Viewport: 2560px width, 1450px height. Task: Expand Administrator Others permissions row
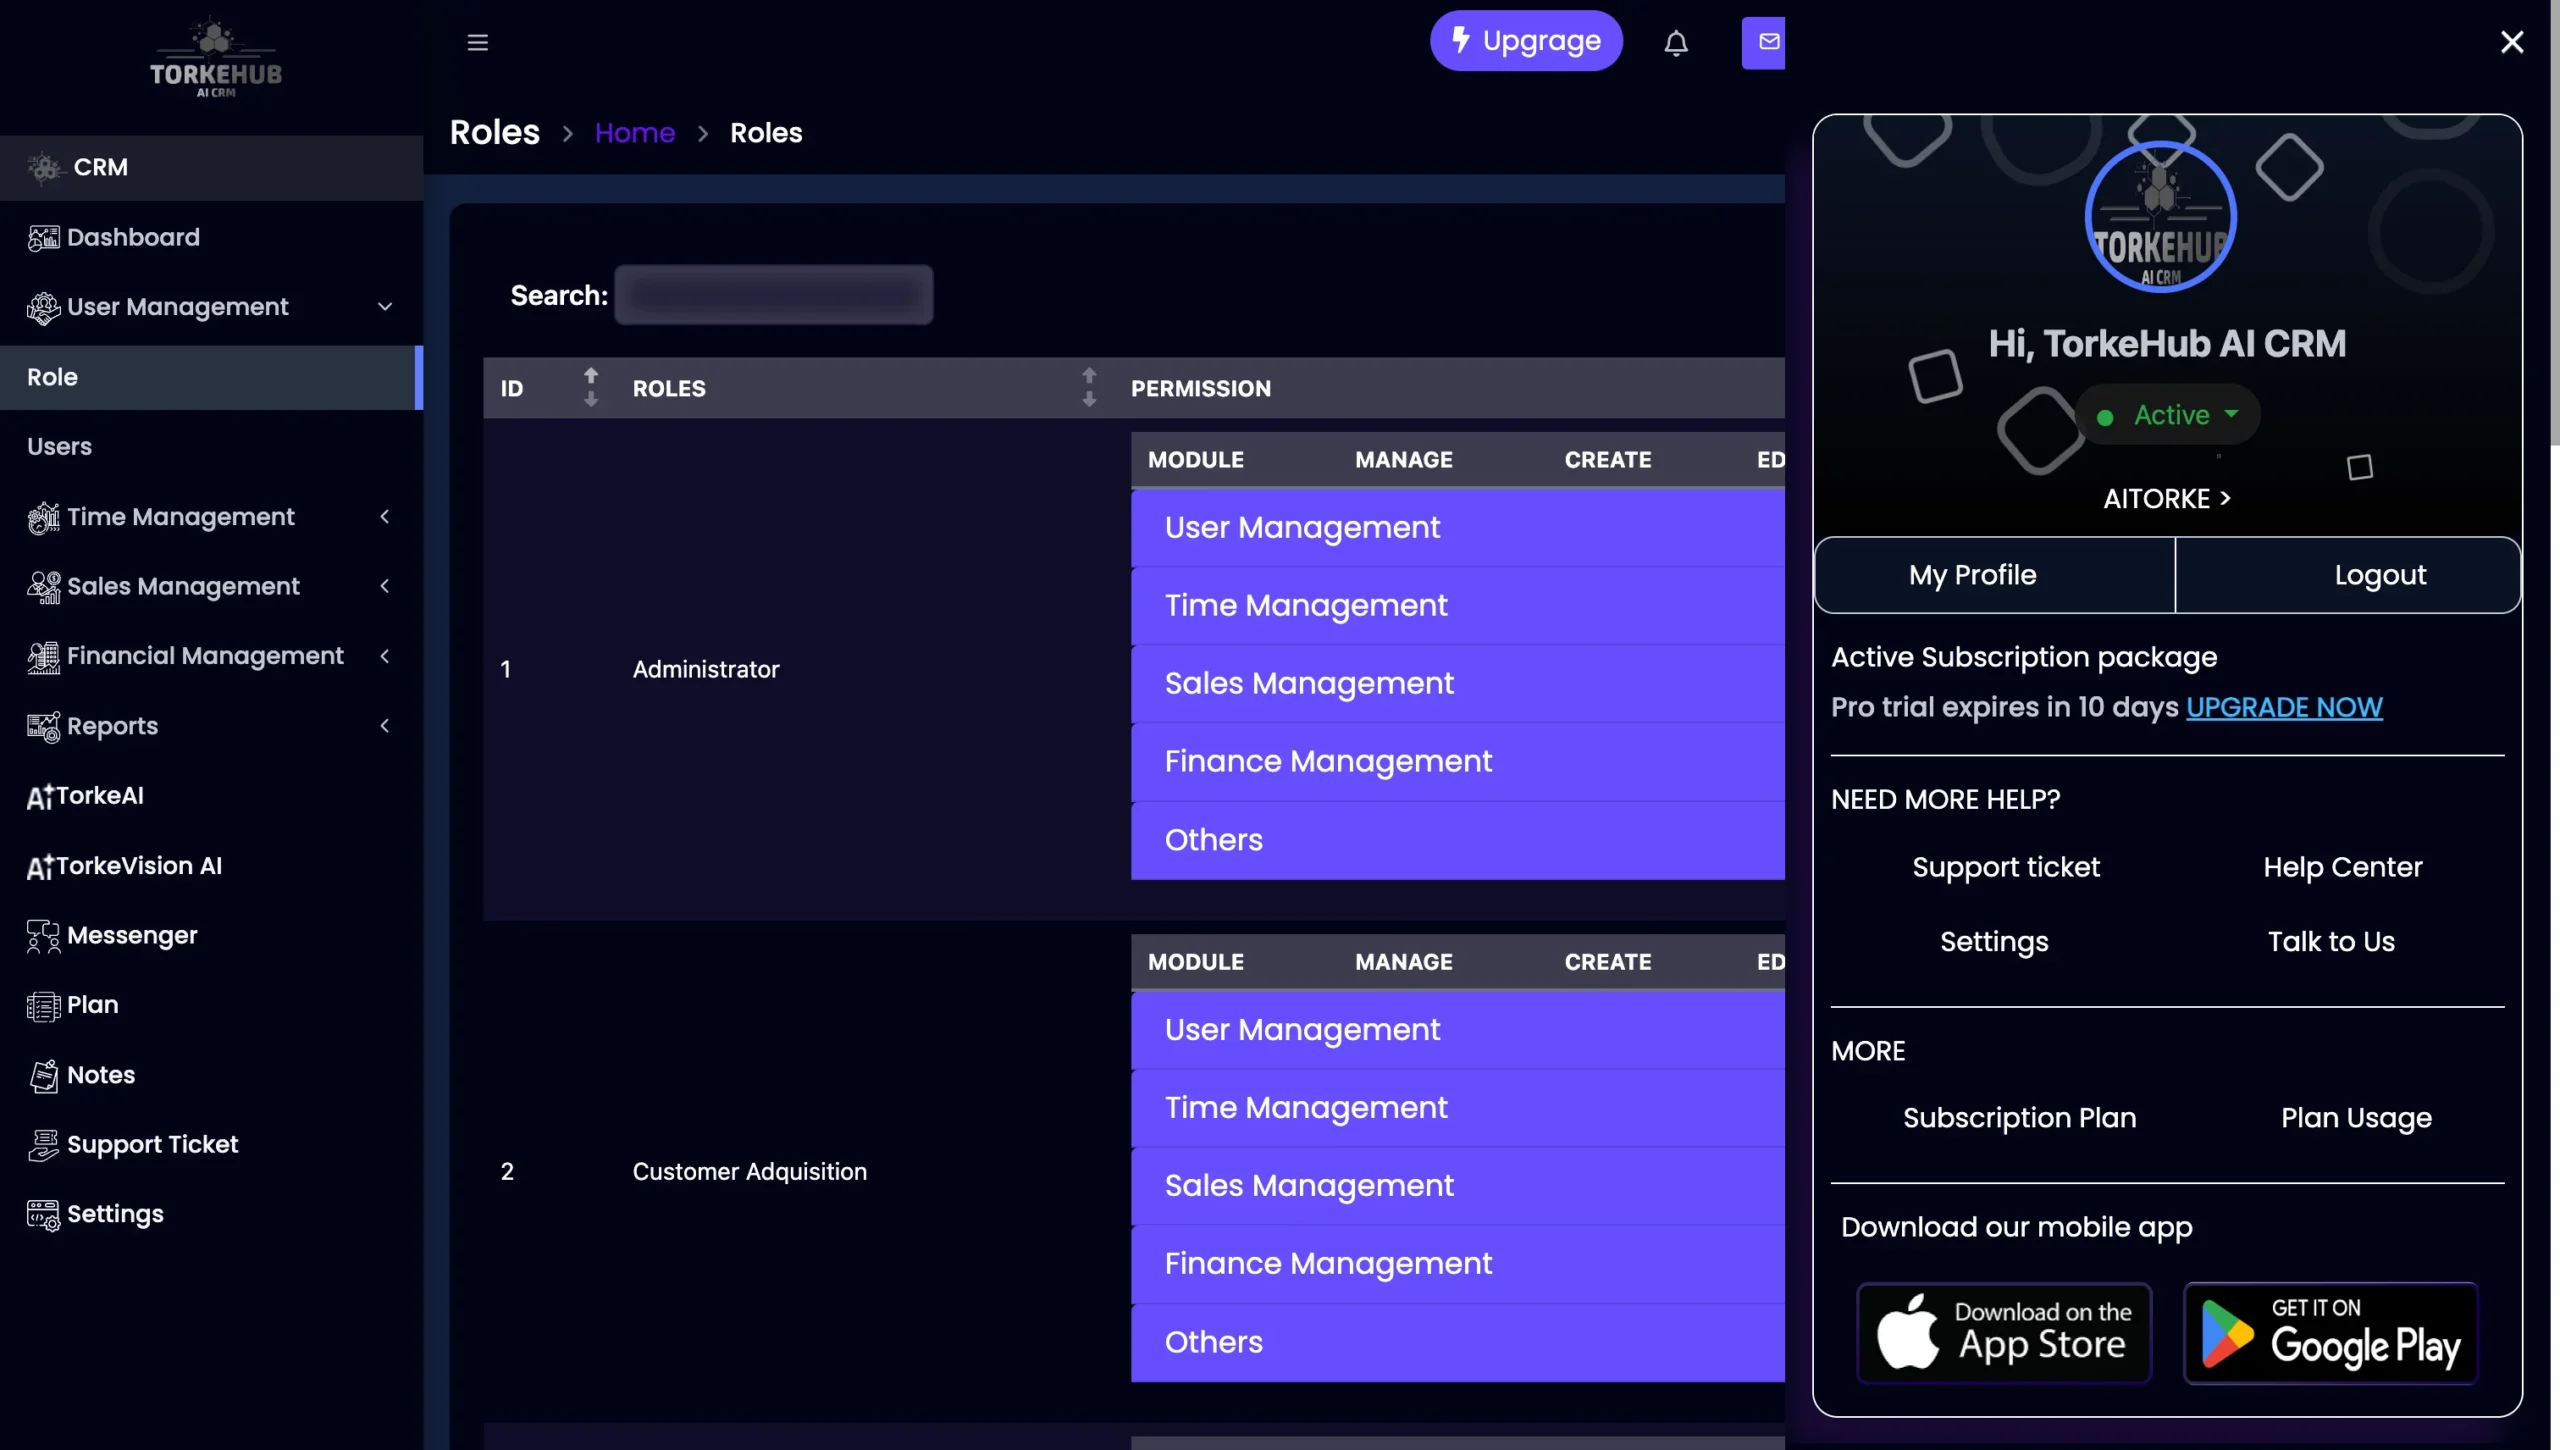coord(1457,840)
